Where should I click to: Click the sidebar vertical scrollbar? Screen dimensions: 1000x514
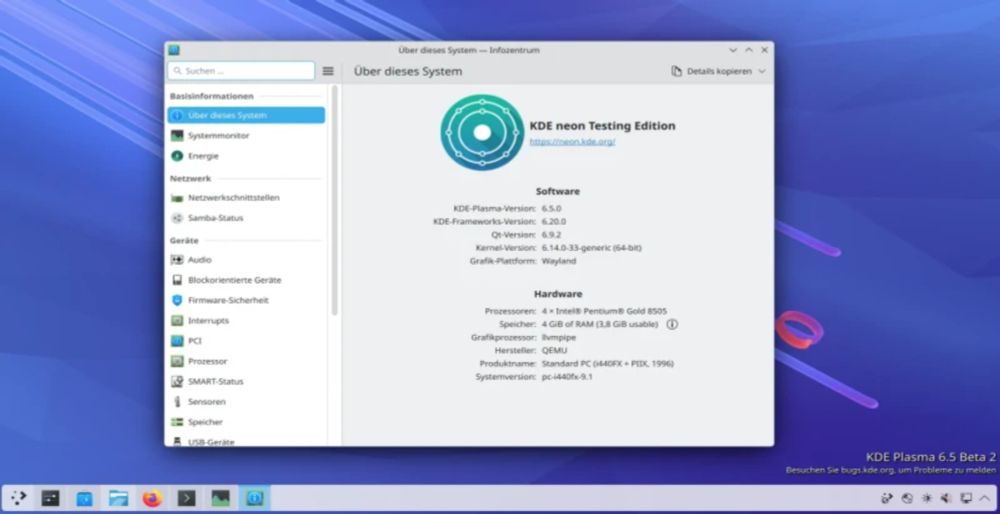[335, 201]
